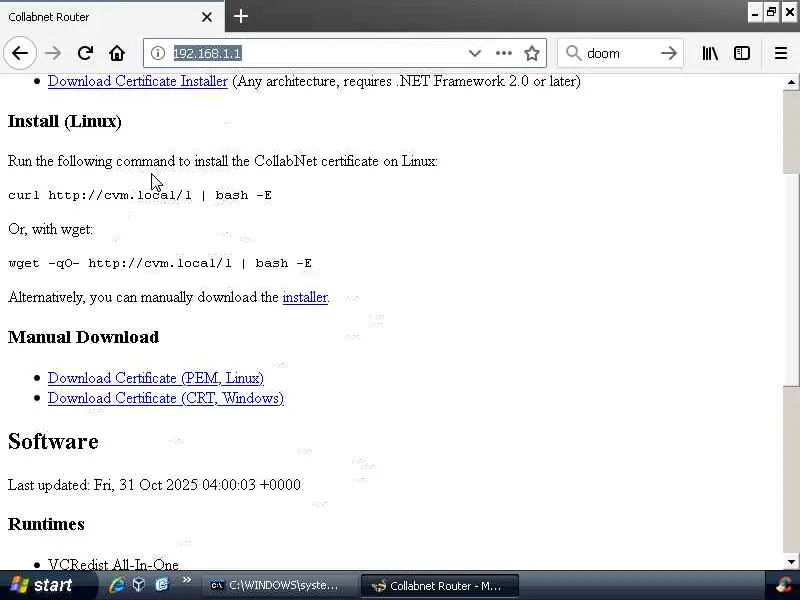Open the Firefox hamburger menu
This screenshot has width=800, height=600.
[781, 53]
